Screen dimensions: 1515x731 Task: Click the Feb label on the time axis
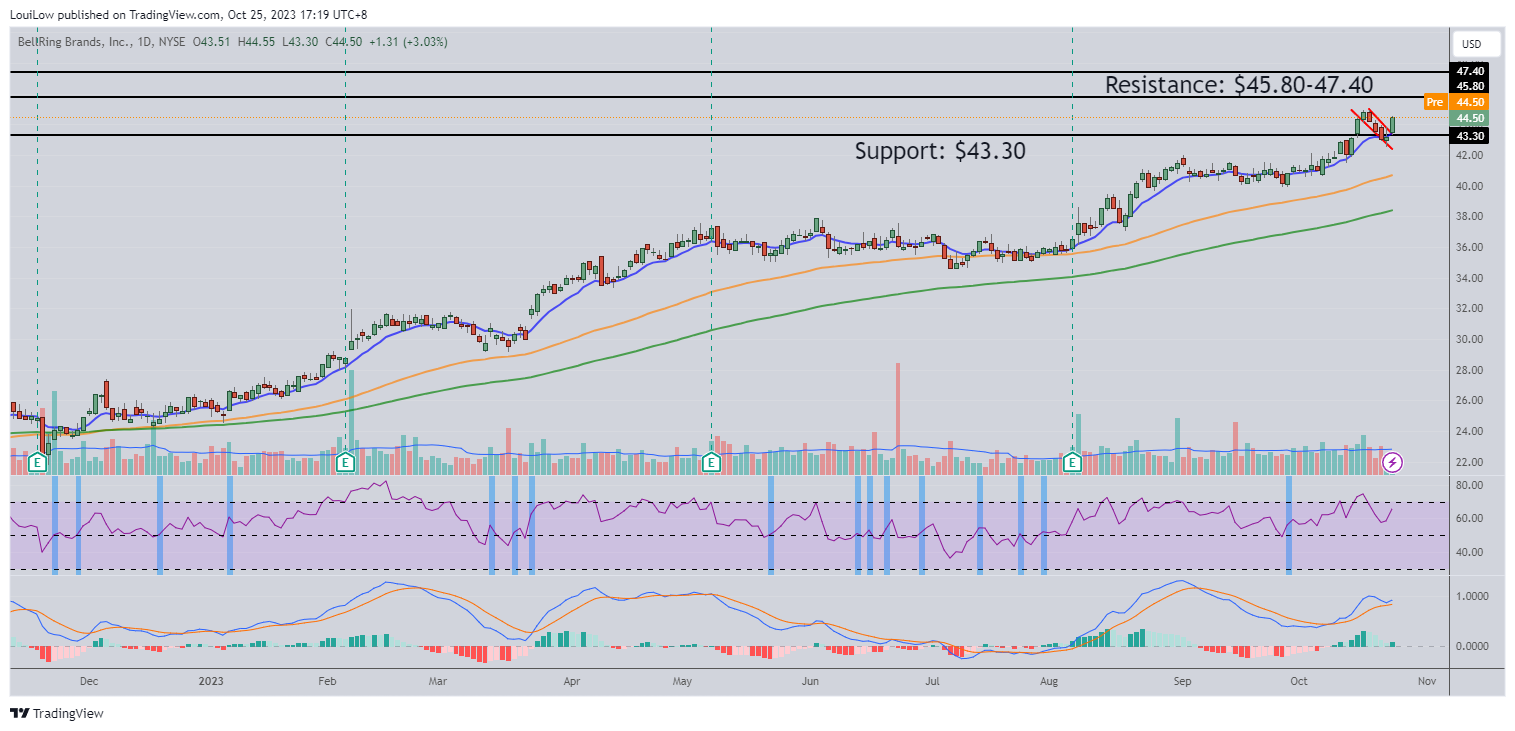(326, 681)
